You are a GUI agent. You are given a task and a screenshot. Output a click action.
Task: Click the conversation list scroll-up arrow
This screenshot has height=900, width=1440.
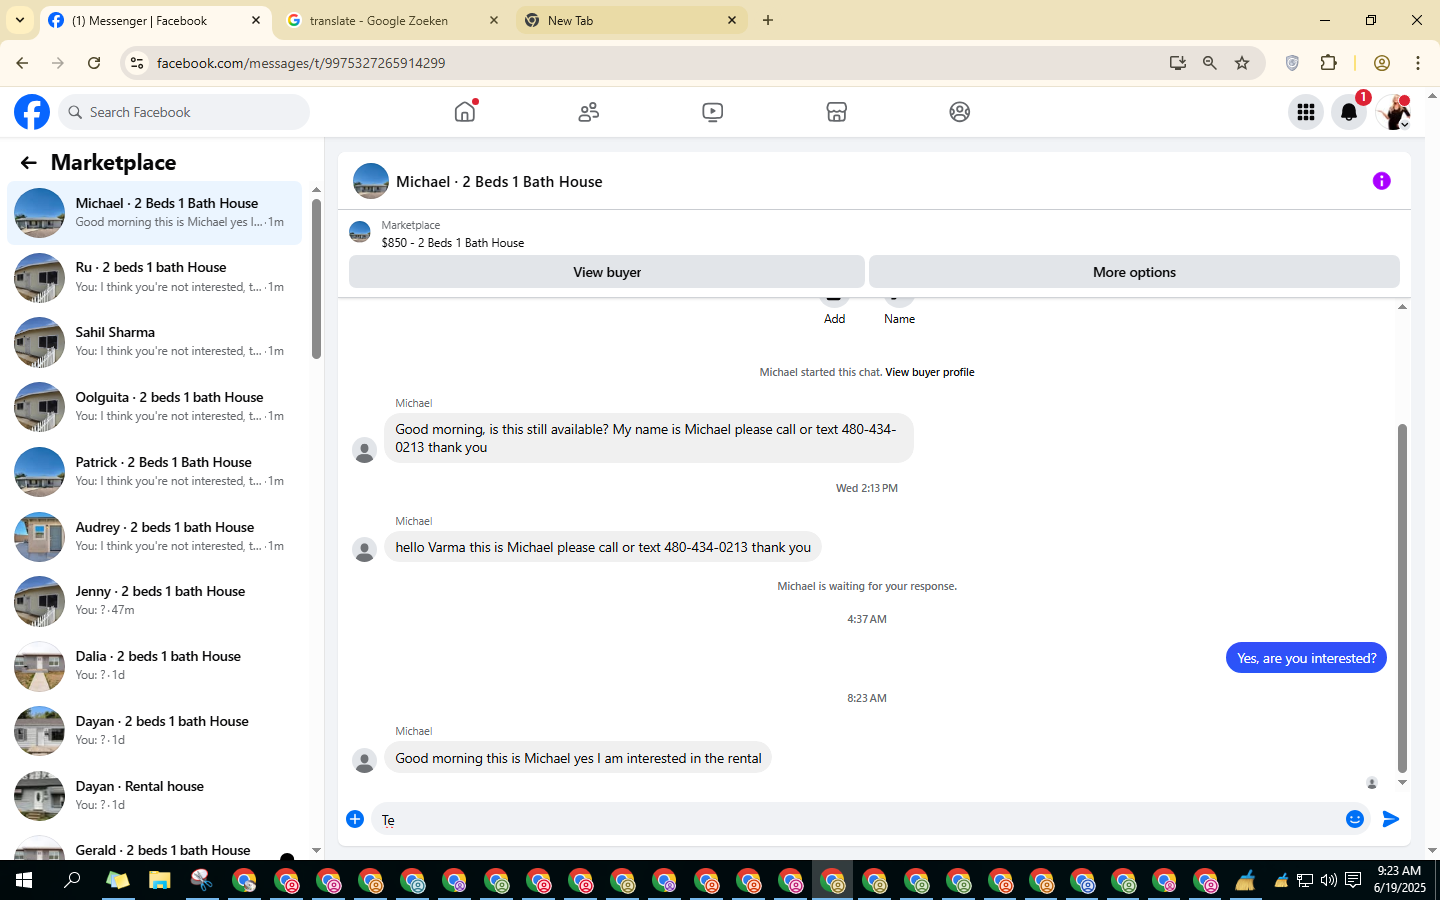point(316,190)
